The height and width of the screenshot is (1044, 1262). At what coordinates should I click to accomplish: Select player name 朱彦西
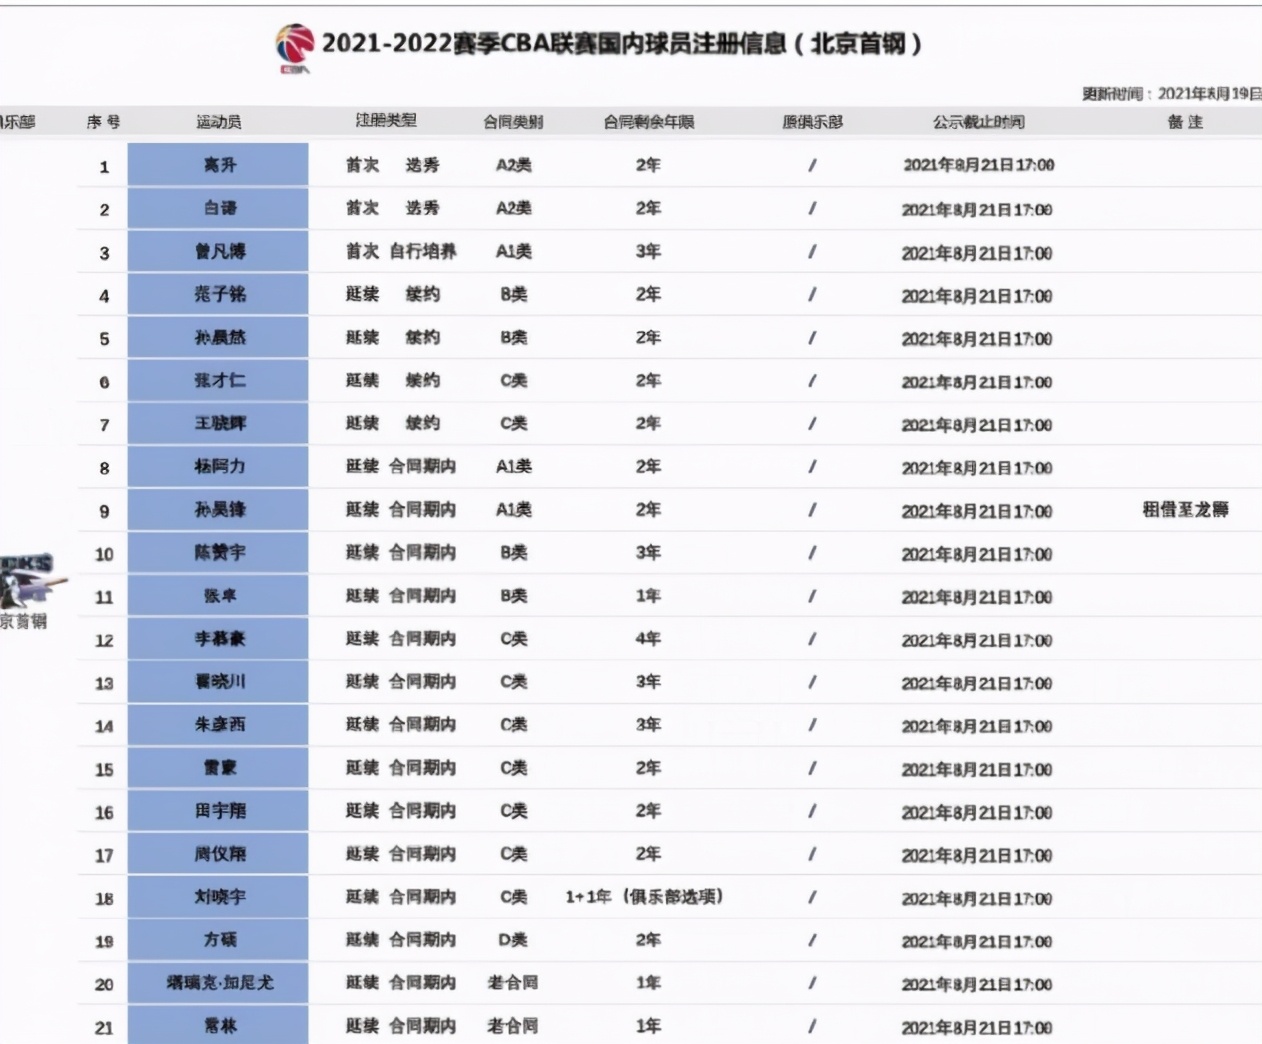click(218, 724)
